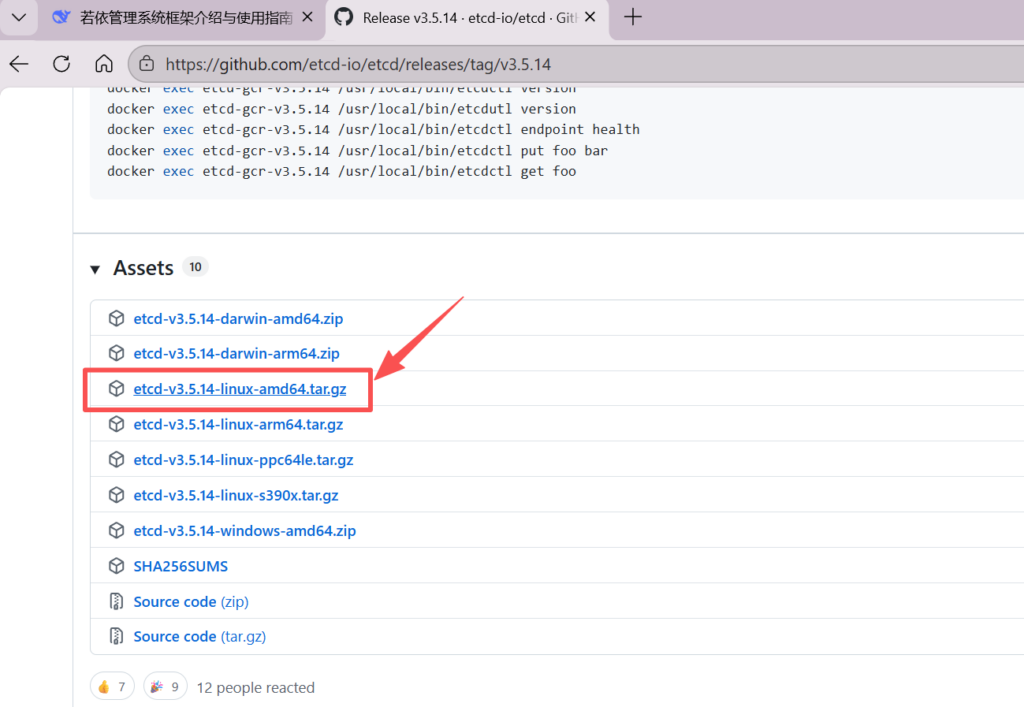Screen dimensions: 1024x707
Task: Click the browser back arrow button
Action: (19, 64)
